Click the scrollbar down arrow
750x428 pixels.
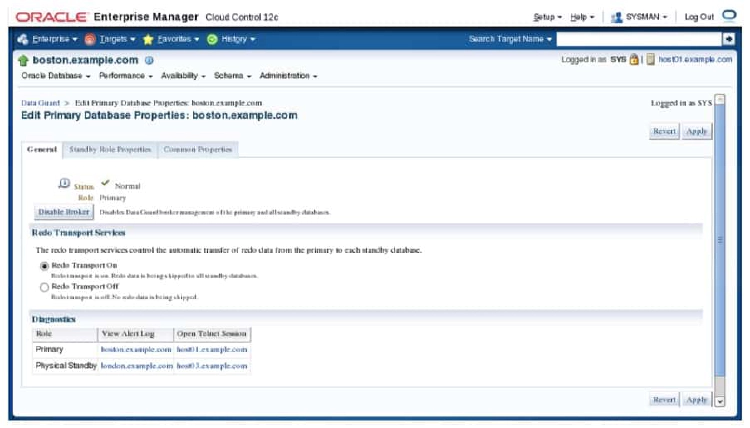(720, 401)
